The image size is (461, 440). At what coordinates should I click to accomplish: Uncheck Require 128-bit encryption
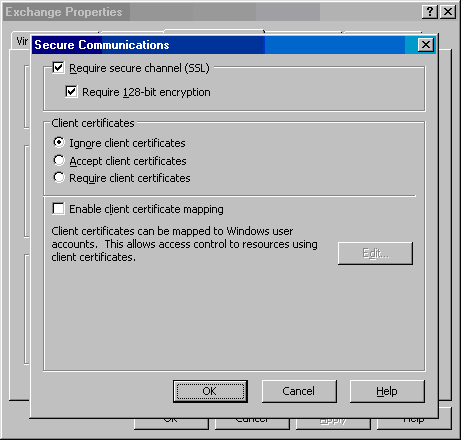(x=71, y=91)
